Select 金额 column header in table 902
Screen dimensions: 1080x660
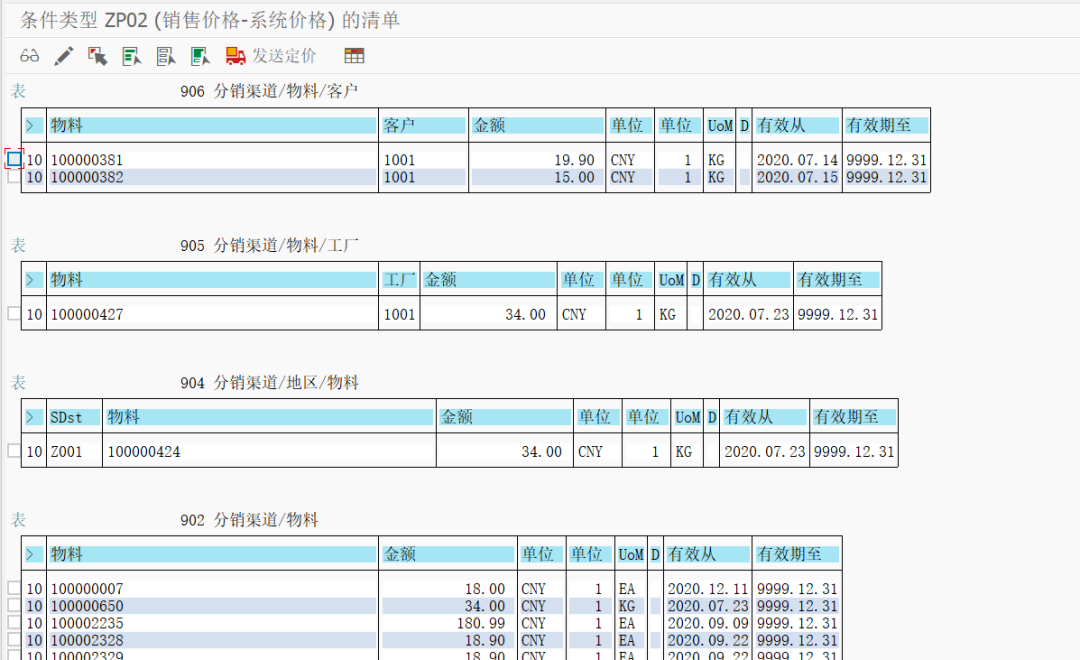[x=448, y=554]
